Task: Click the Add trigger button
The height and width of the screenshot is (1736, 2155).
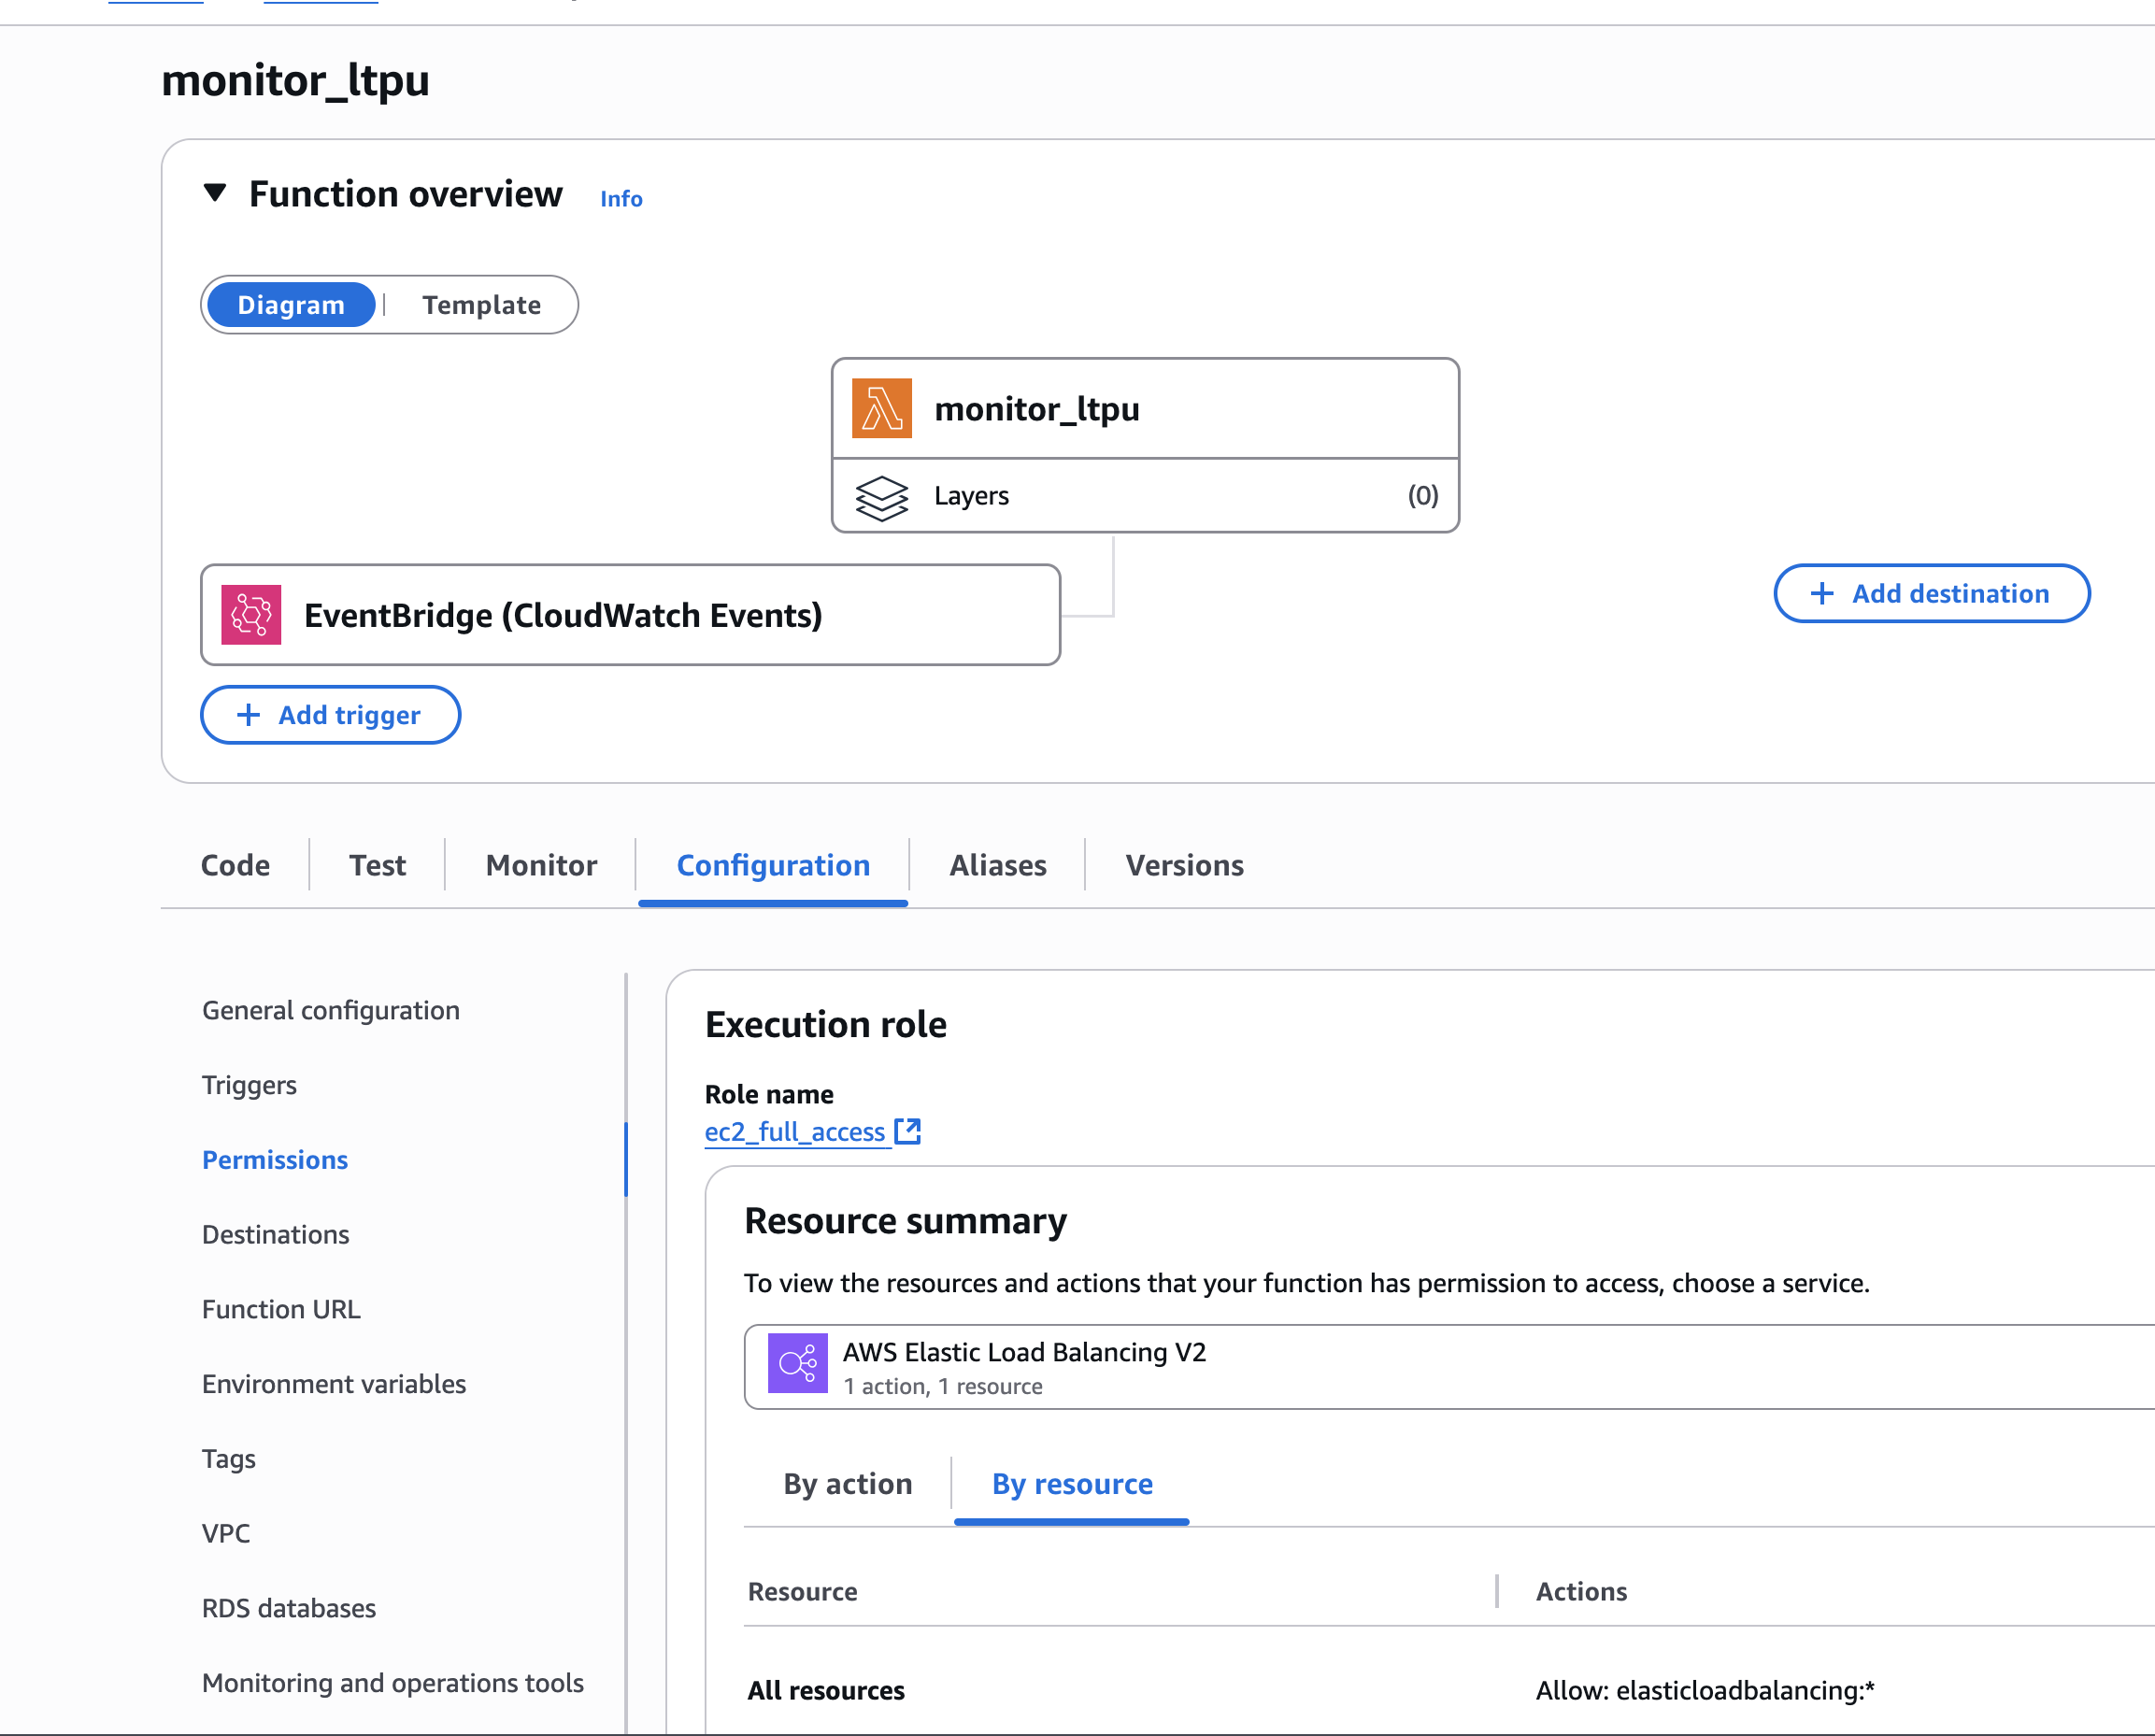Action: pyautogui.click(x=330, y=715)
